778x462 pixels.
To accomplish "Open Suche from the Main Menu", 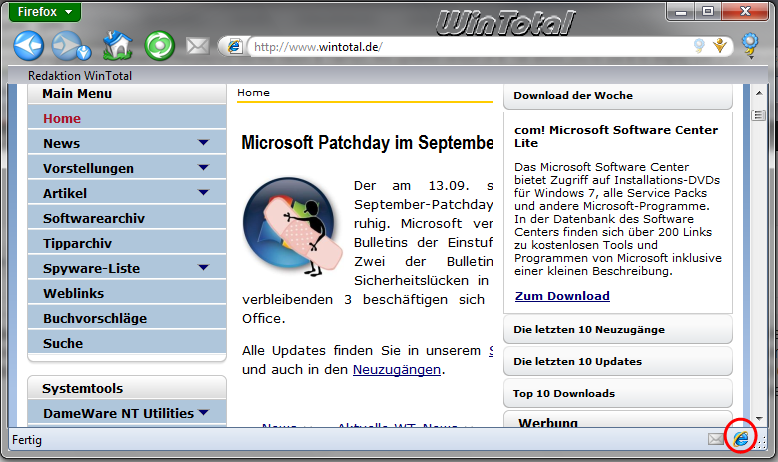I will (x=127, y=343).
